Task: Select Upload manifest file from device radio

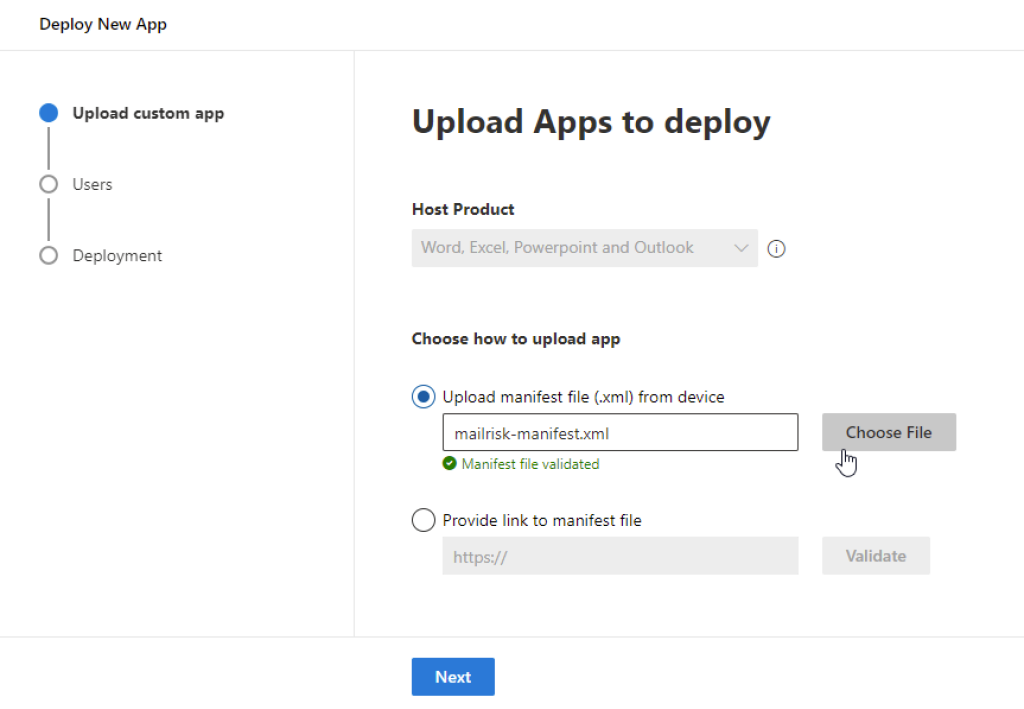Action: 424,397
